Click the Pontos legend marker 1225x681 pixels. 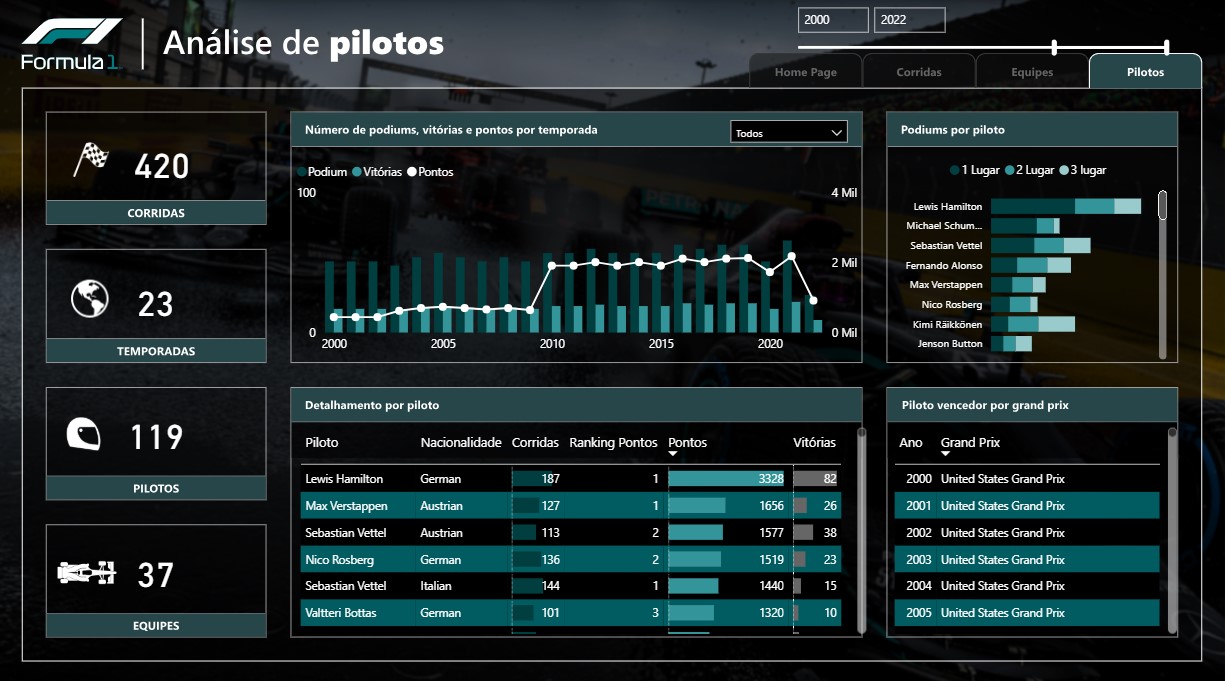[x=412, y=172]
